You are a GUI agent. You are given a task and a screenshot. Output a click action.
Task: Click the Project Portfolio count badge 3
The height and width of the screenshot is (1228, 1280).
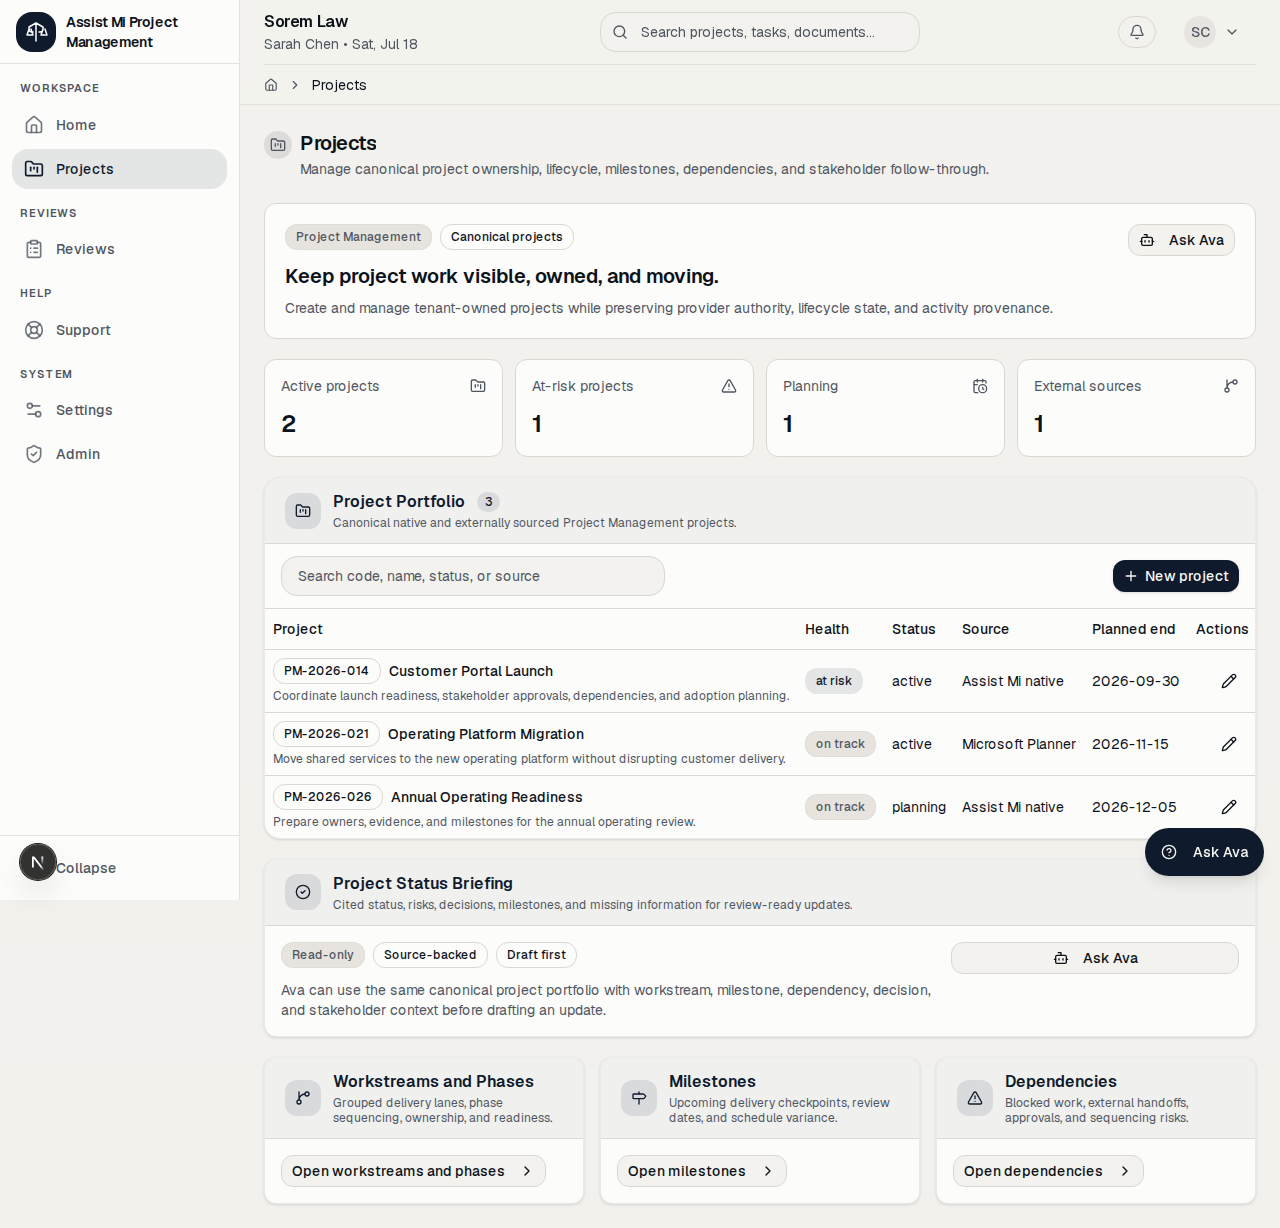click(488, 502)
